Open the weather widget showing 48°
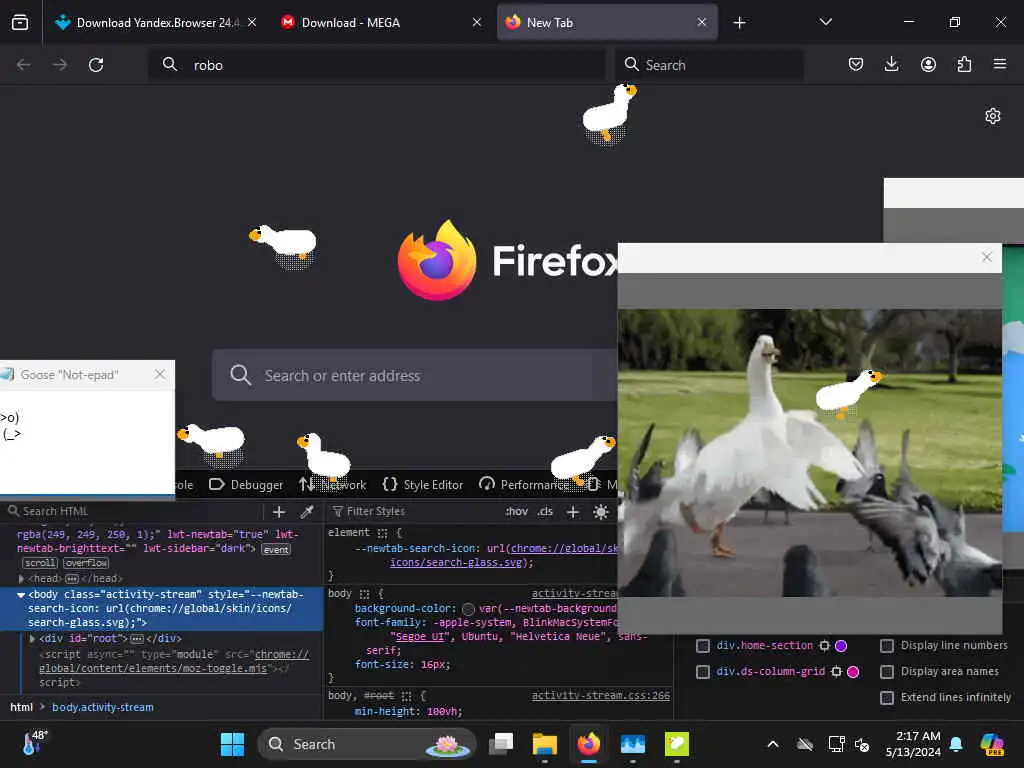The width and height of the screenshot is (1024, 768). point(35,743)
